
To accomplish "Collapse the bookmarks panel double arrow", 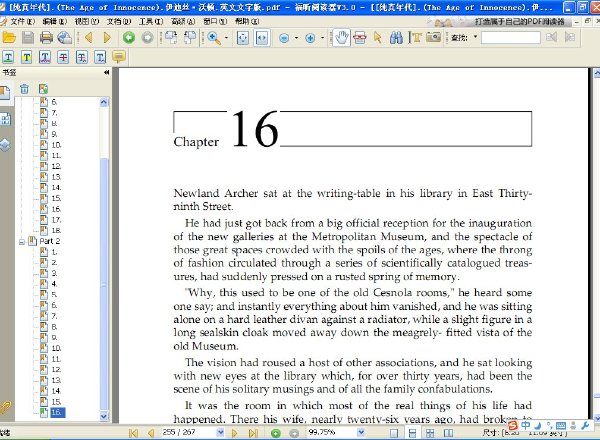I will pos(106,72).
